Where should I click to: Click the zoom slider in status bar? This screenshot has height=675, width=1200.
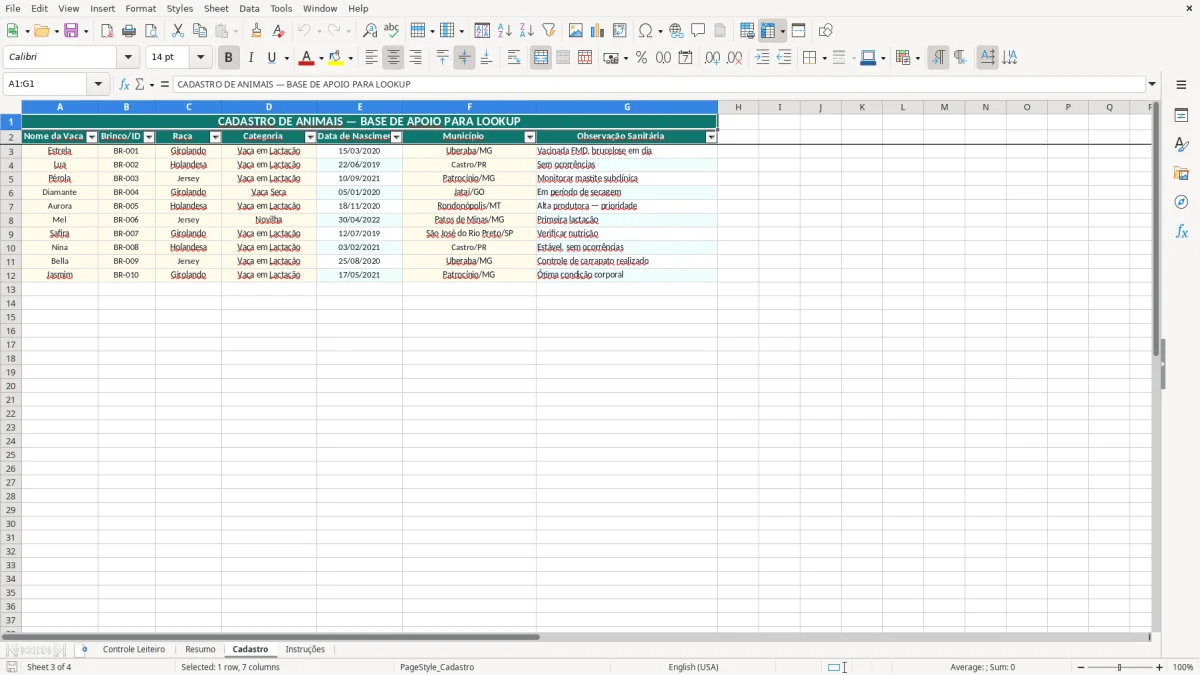(x=1120, y=667)
